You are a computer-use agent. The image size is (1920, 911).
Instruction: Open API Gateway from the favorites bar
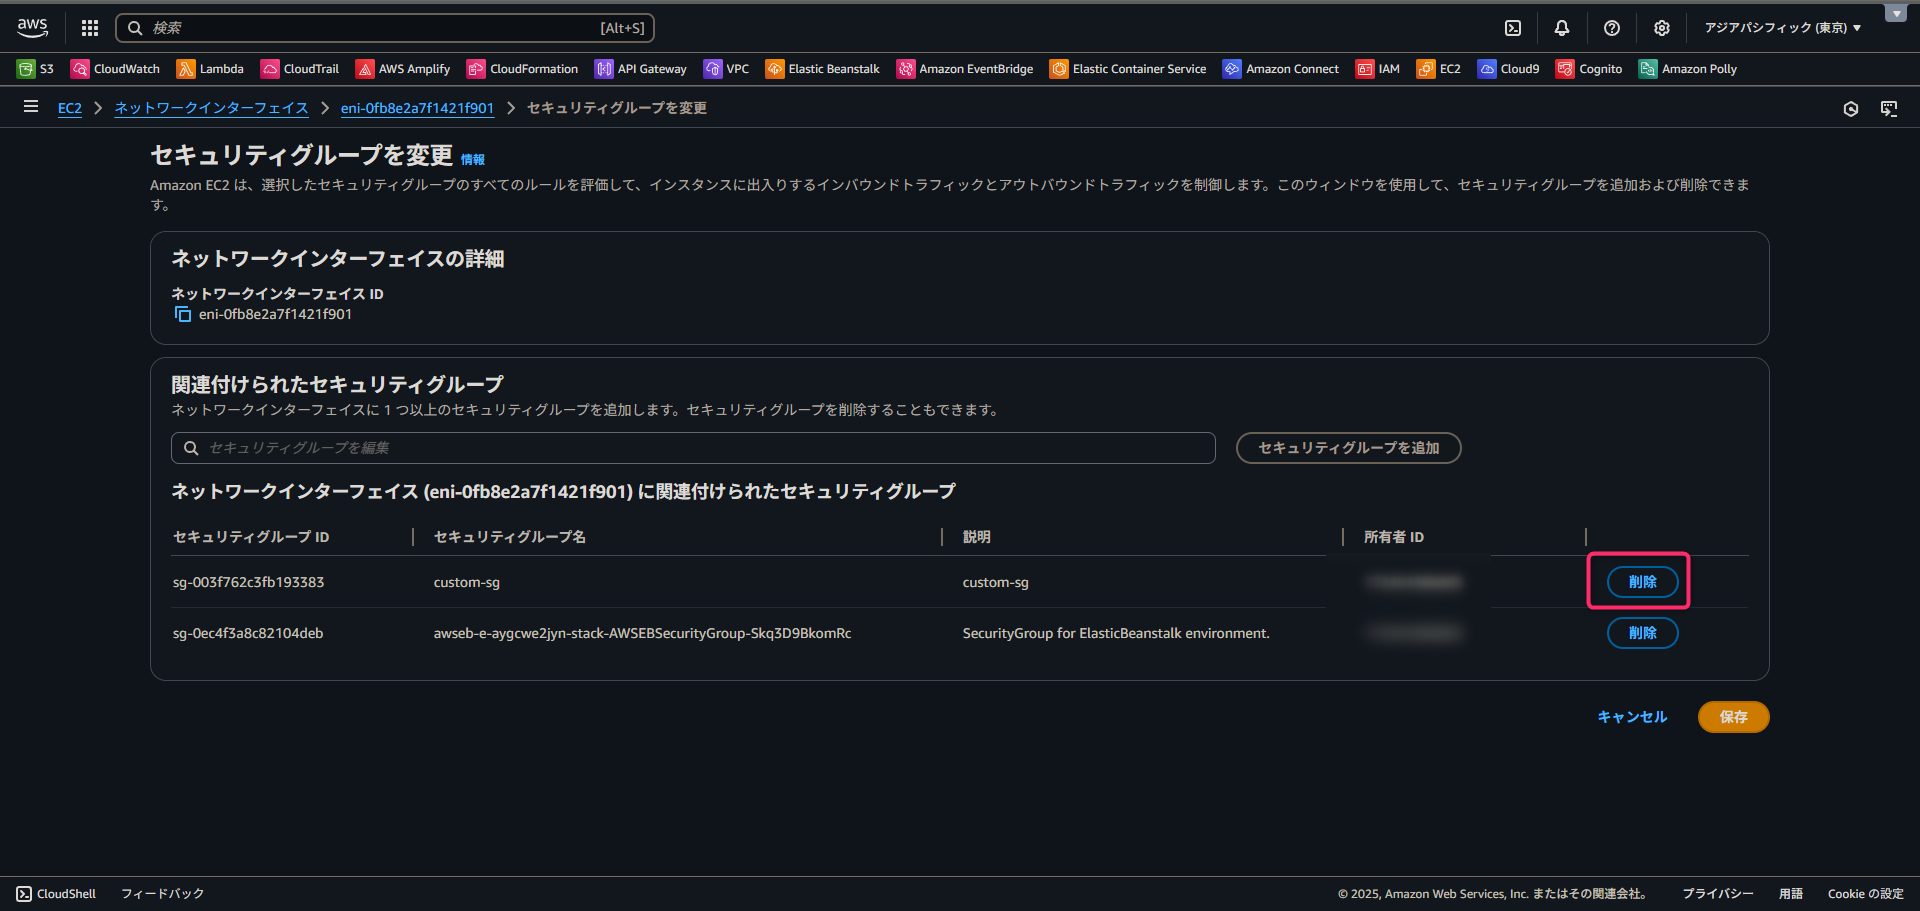pos(641,69)
